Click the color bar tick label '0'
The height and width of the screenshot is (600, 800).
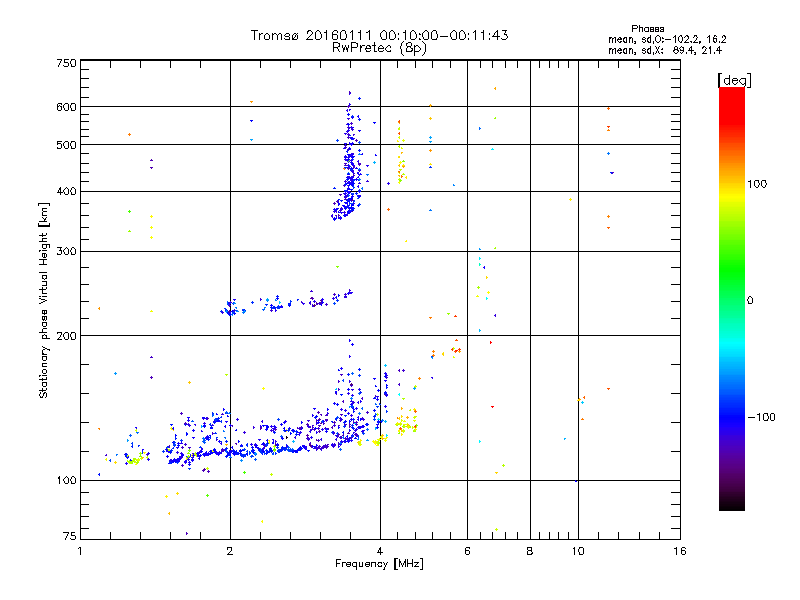point(749,301)
